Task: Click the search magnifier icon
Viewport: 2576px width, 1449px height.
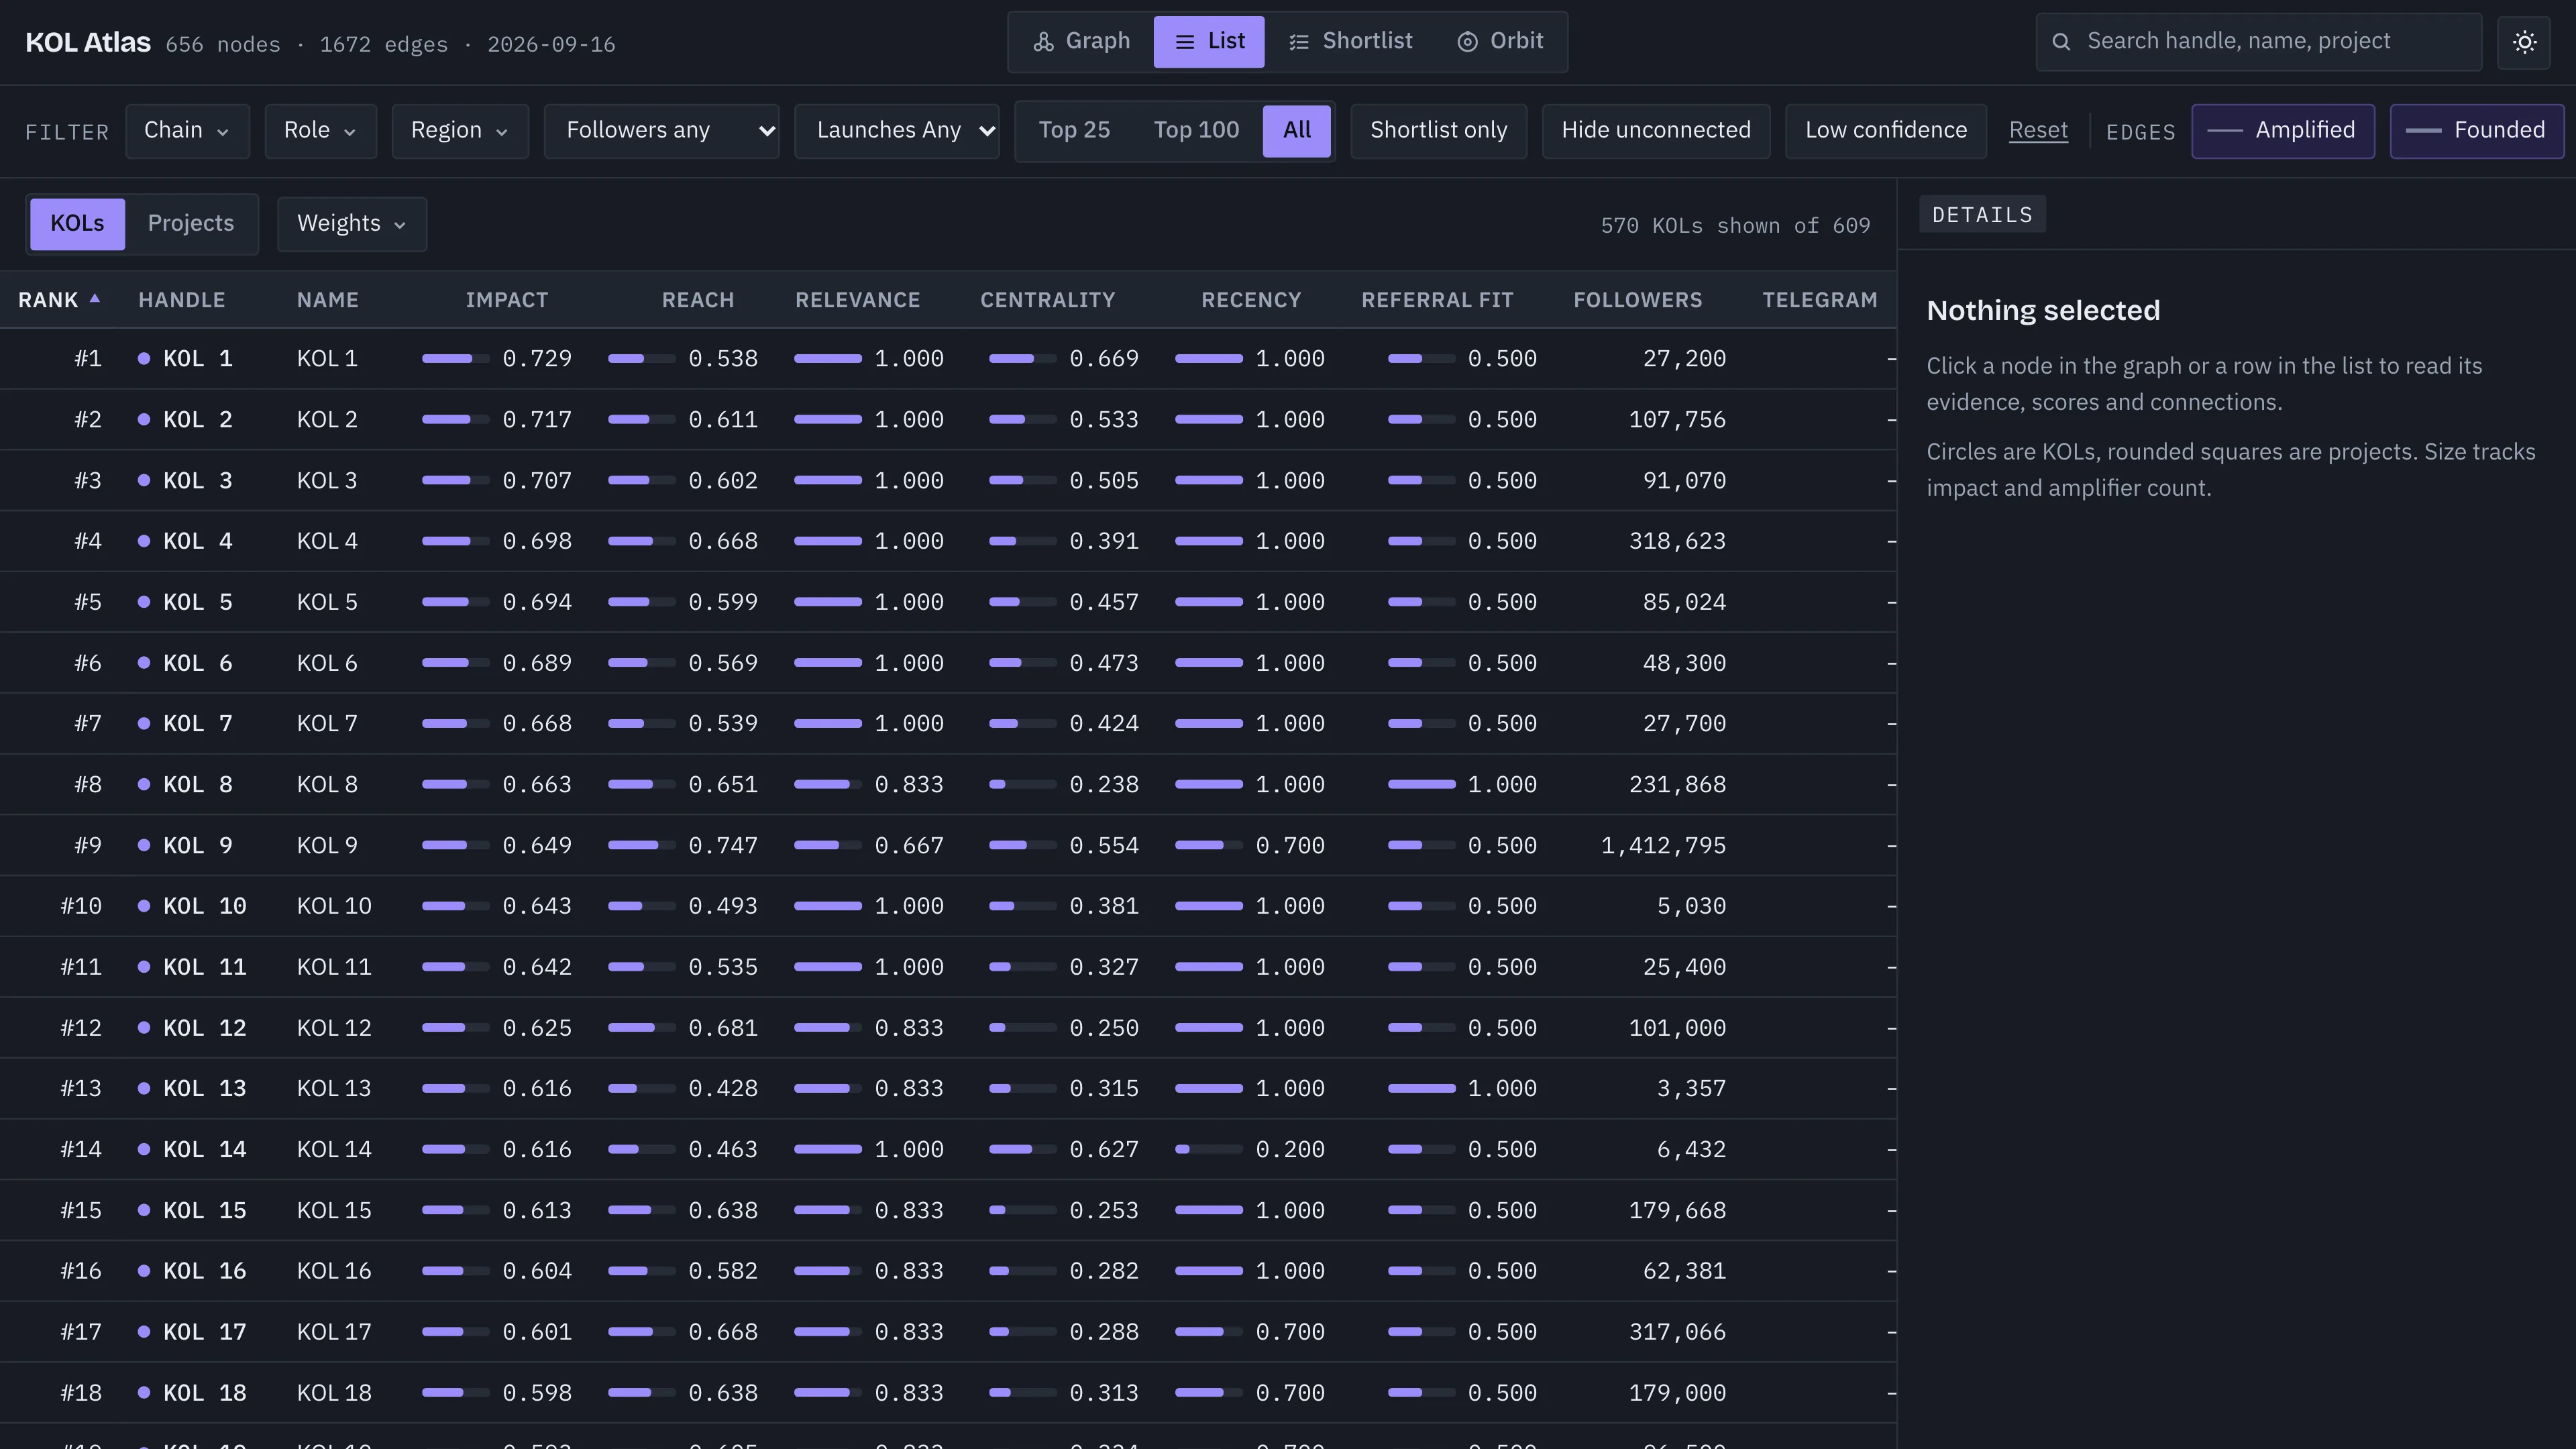Action: tap(2061, 42)
